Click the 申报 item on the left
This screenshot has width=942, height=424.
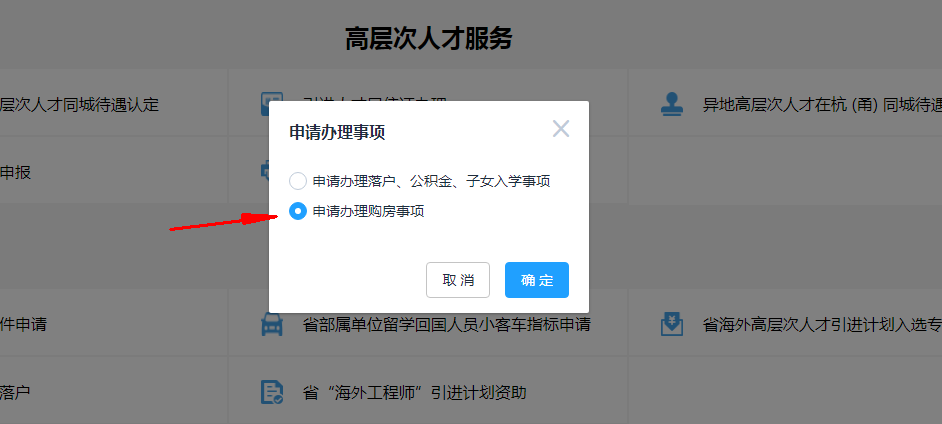pyautogui.click(x=16, y=172)
